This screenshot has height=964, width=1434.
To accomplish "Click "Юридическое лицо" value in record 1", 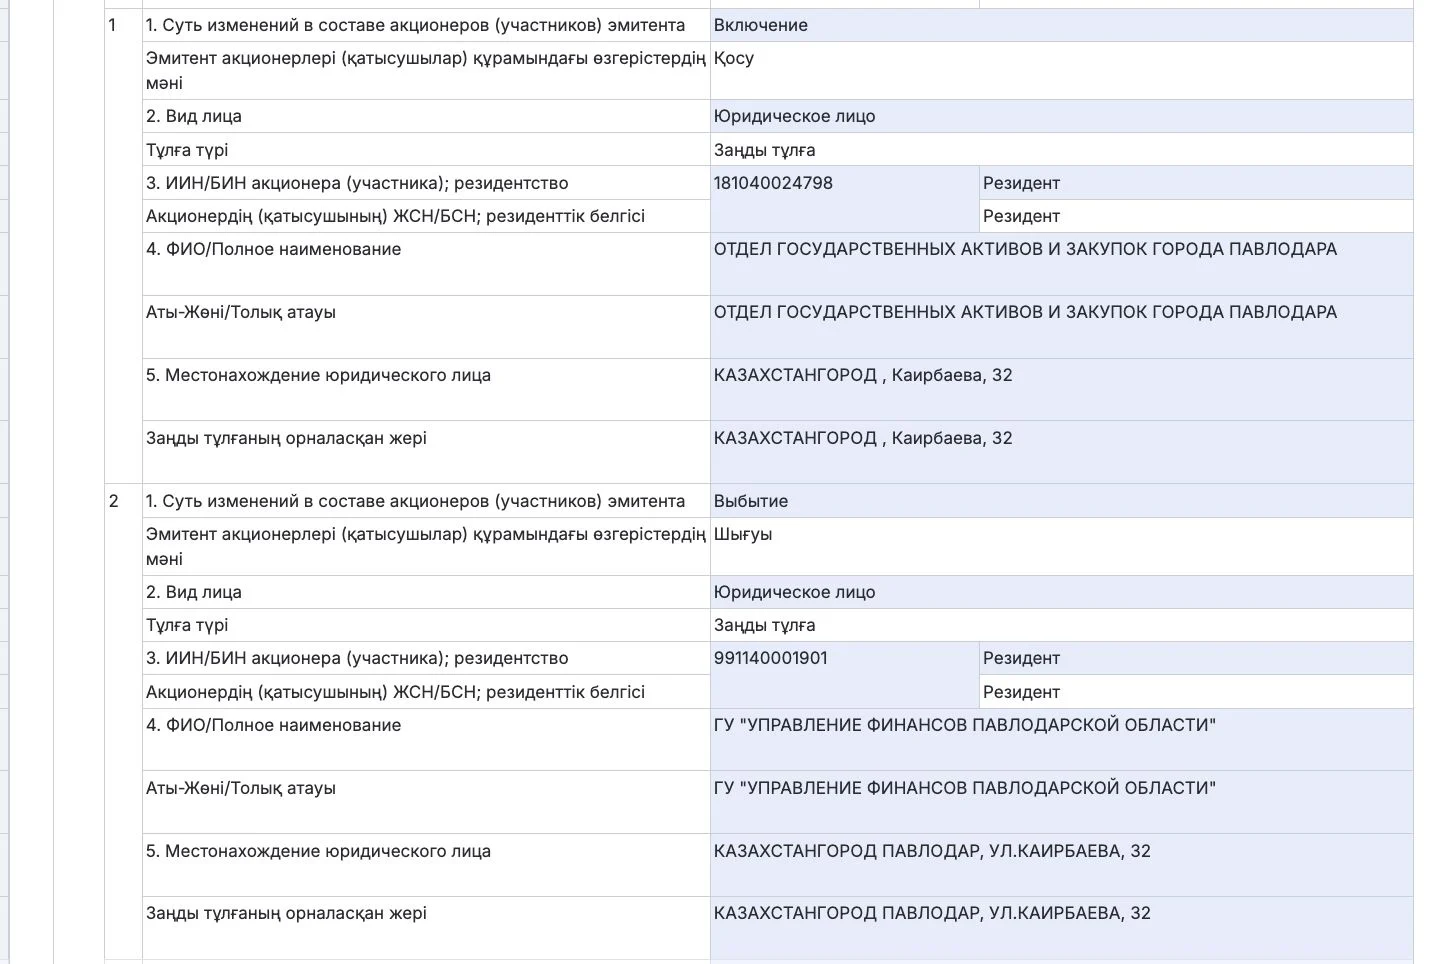I will (794, 116).
